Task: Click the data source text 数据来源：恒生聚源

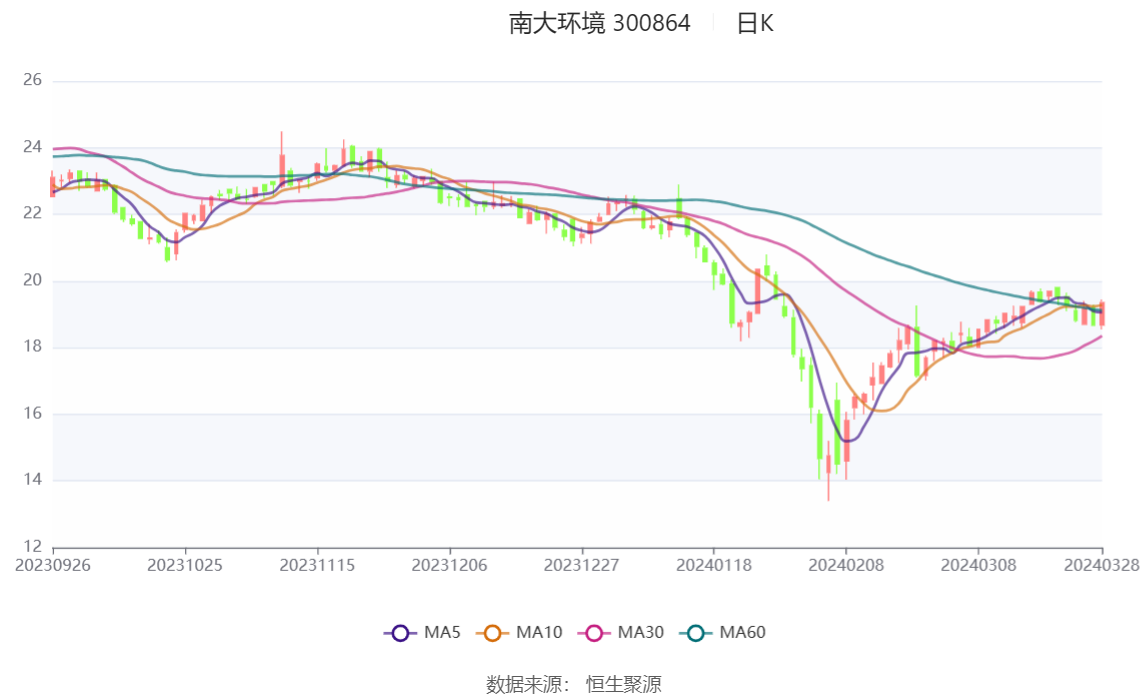Action: tap(574, 685)
